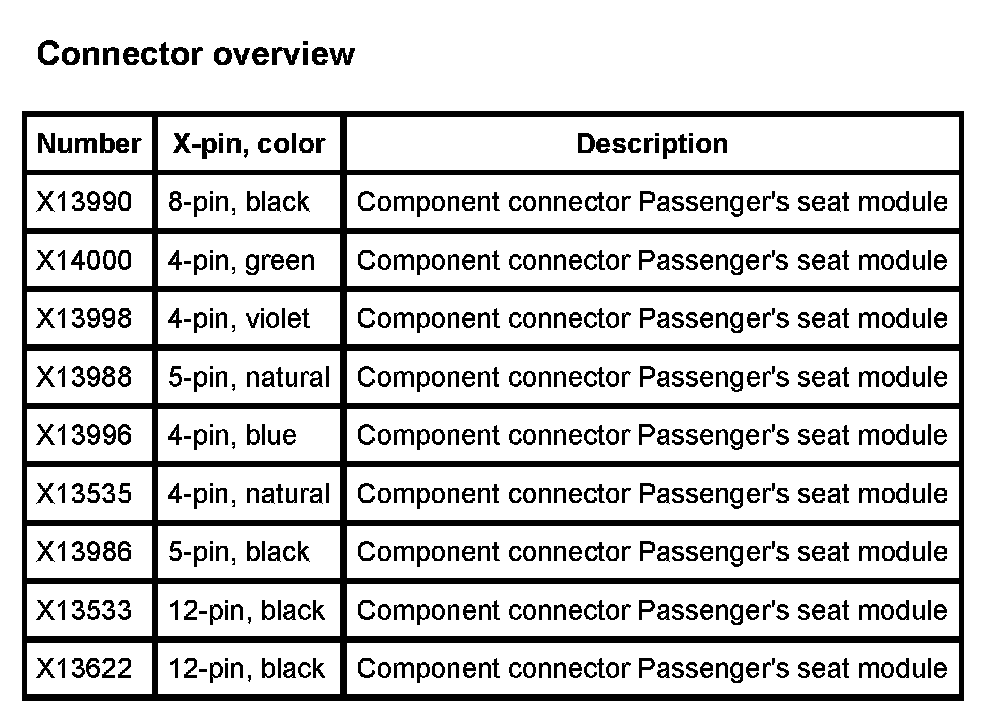Select the X-pin, color column header
992x718 pixels.
pyautogui.click(x=249, y=144)
